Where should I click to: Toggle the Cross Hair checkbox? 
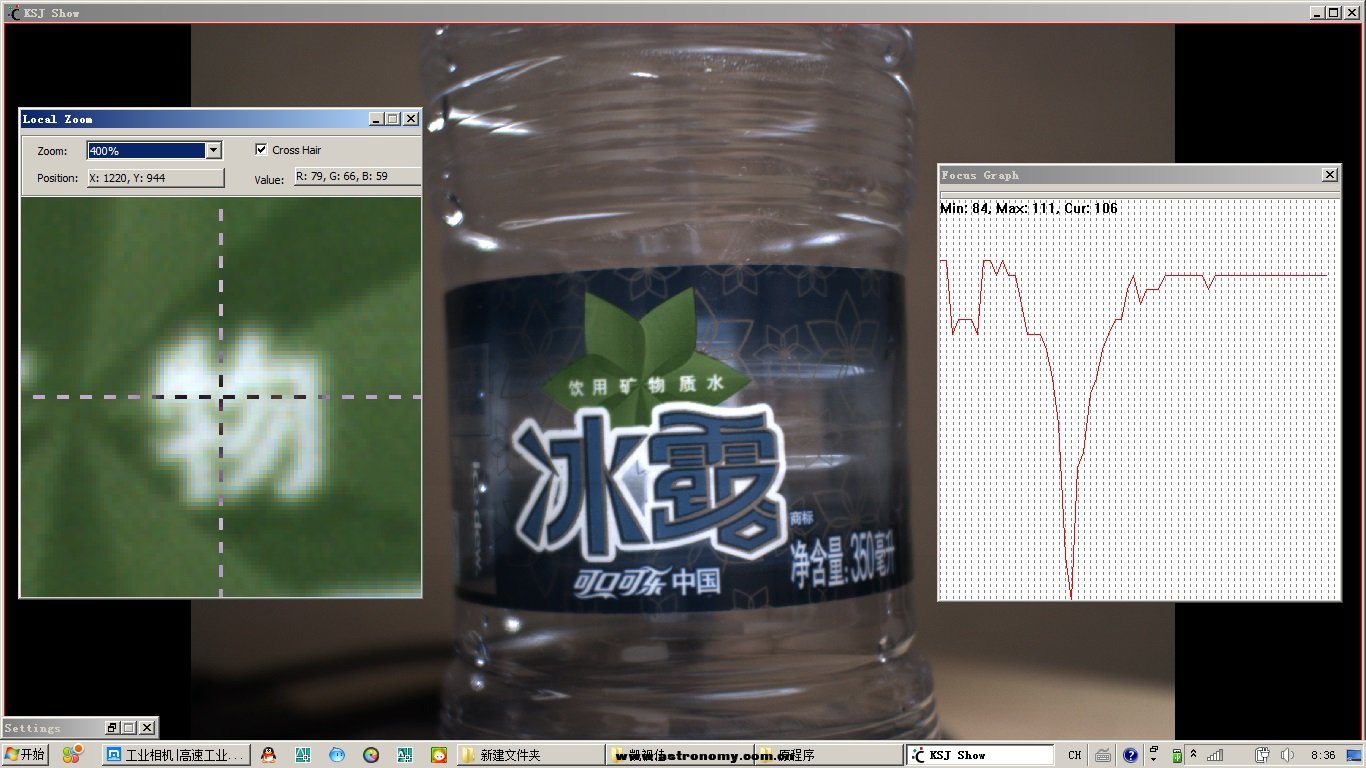tap(262, 150)
